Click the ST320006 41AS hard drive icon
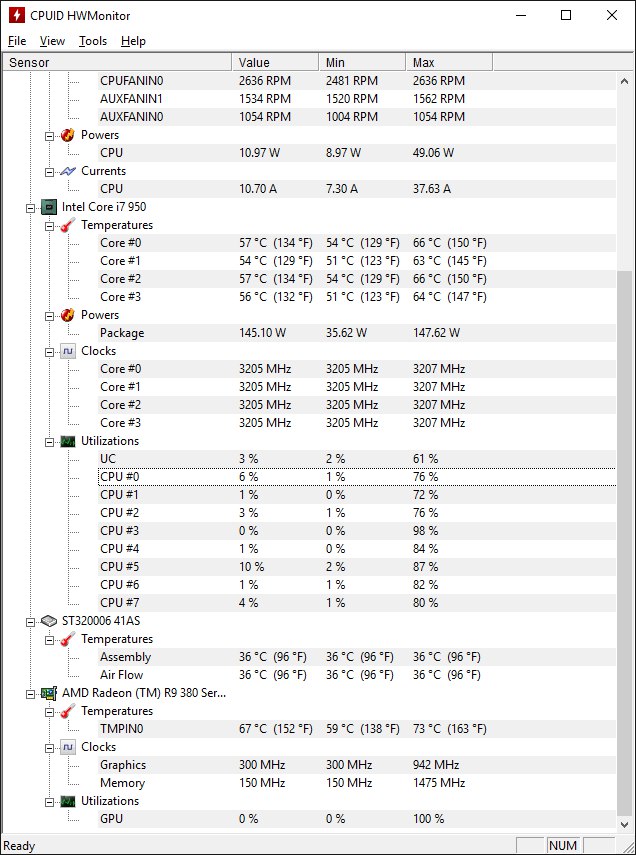The height and width of the screenshot is (855, 636). tap(48, 621)
